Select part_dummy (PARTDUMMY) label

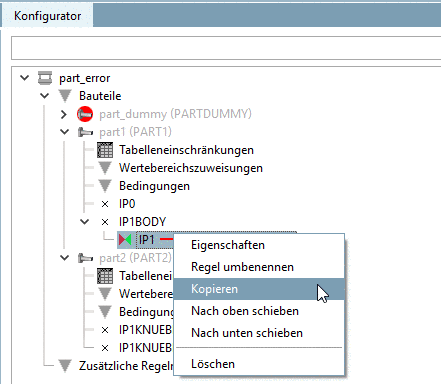[175, 114]
